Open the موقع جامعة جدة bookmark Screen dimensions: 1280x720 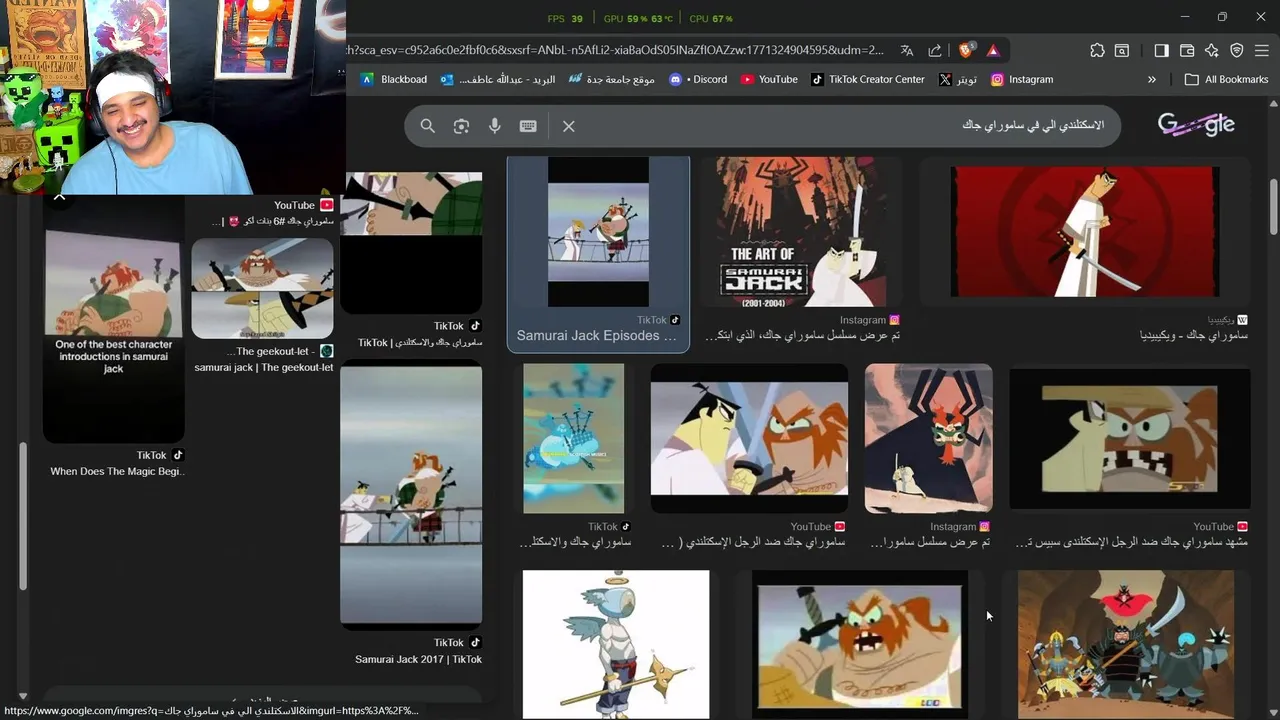(611, 79)
